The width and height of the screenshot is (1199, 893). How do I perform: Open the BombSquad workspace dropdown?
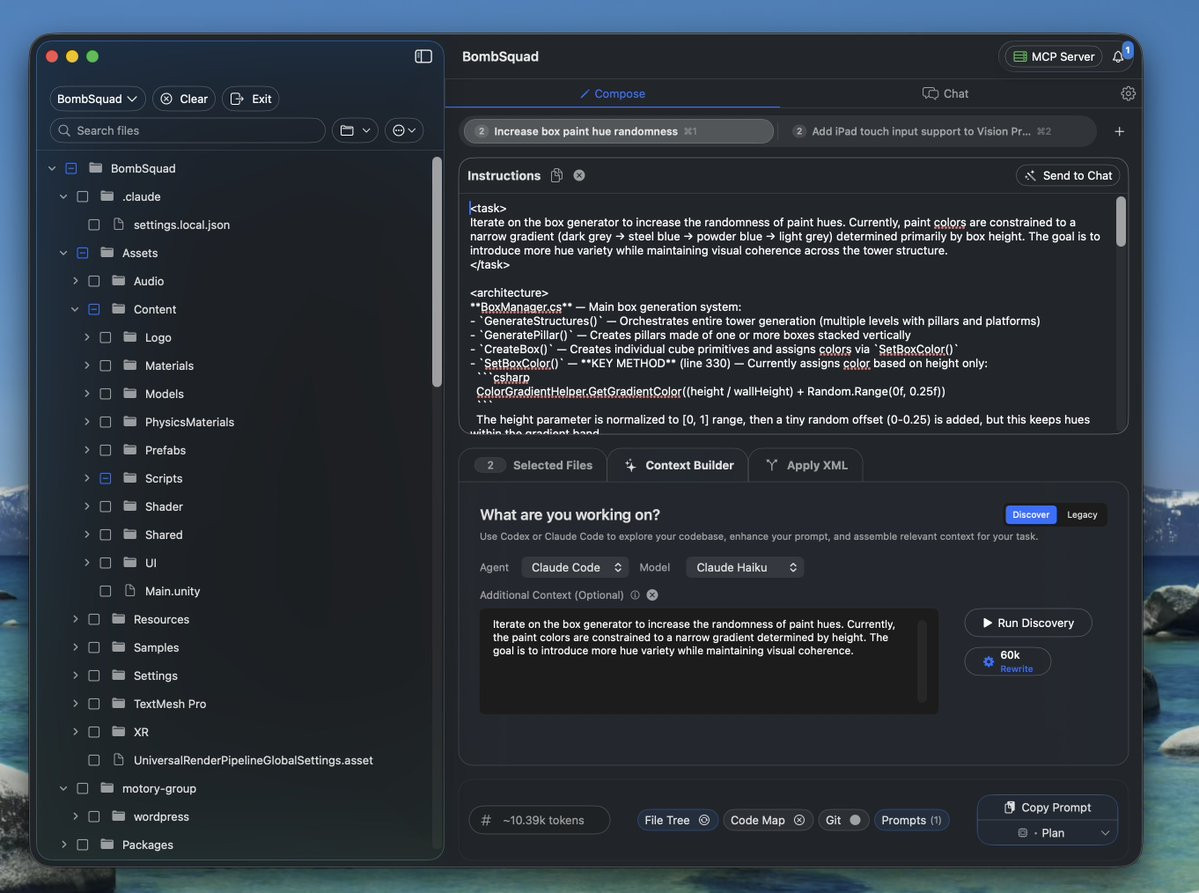pyautogui.click(x=97, y=99)
